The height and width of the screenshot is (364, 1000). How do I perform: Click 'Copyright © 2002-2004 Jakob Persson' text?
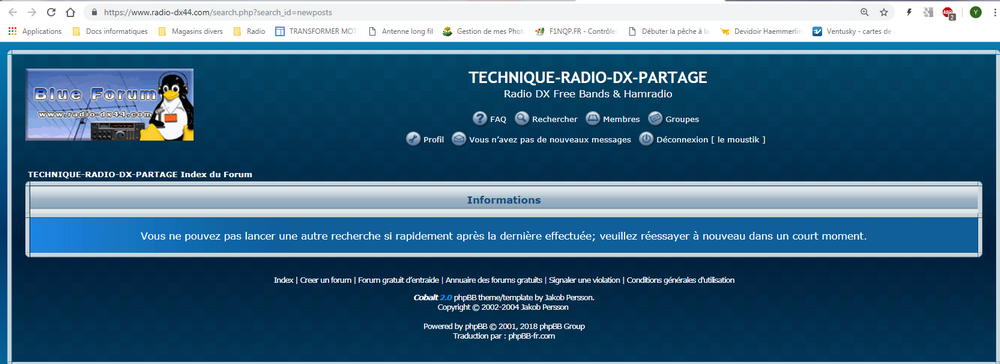(503, 307)
